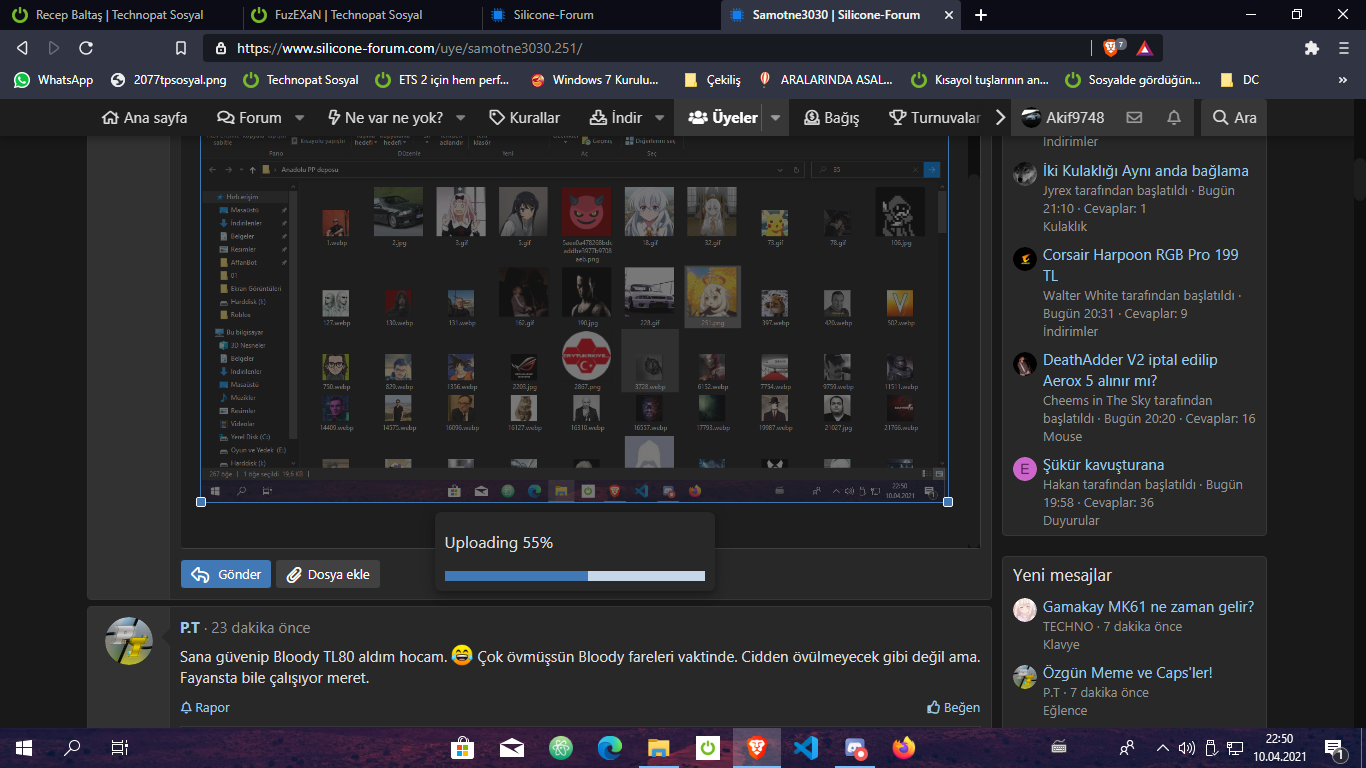Switch to the Silicone-Forum tab

[x=600, y=15]
